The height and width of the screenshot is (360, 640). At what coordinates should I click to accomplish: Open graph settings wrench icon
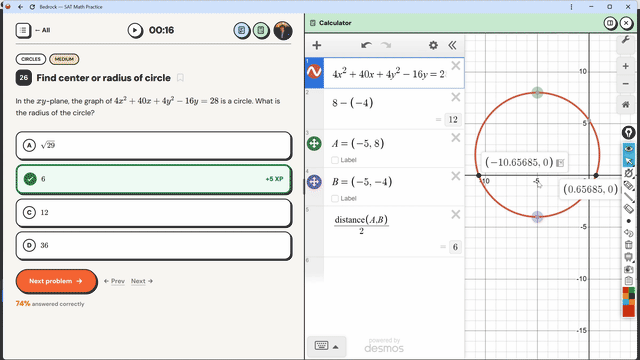[625, 40]
